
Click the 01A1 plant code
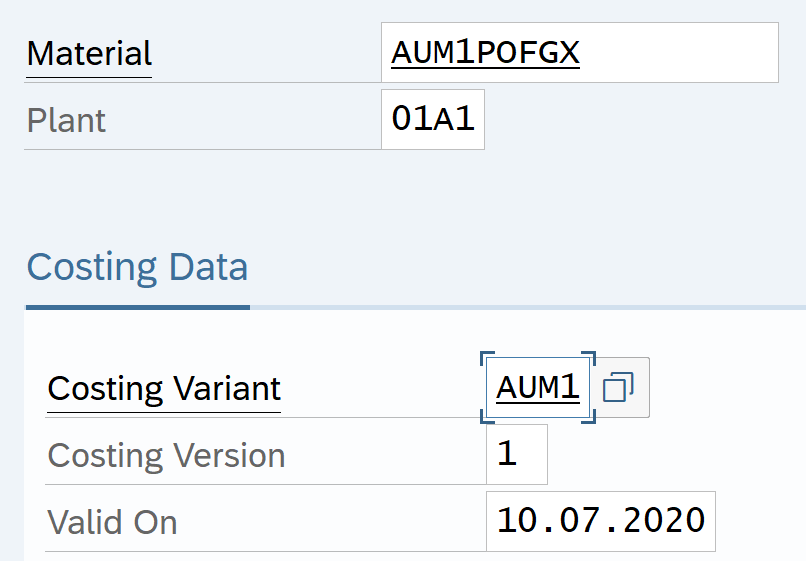point(433,120)
